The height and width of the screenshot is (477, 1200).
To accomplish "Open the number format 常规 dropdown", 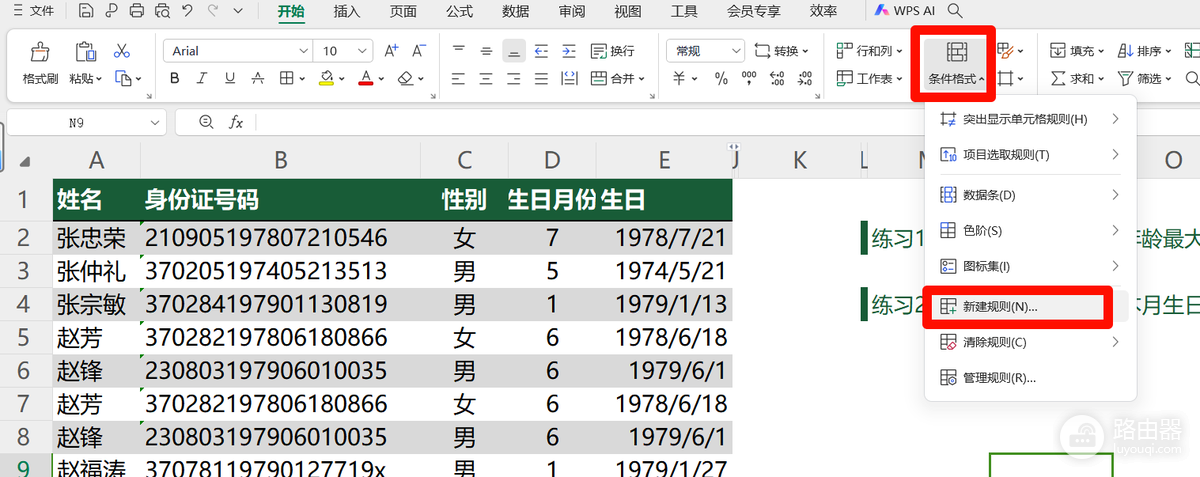I will click(737, 51).
